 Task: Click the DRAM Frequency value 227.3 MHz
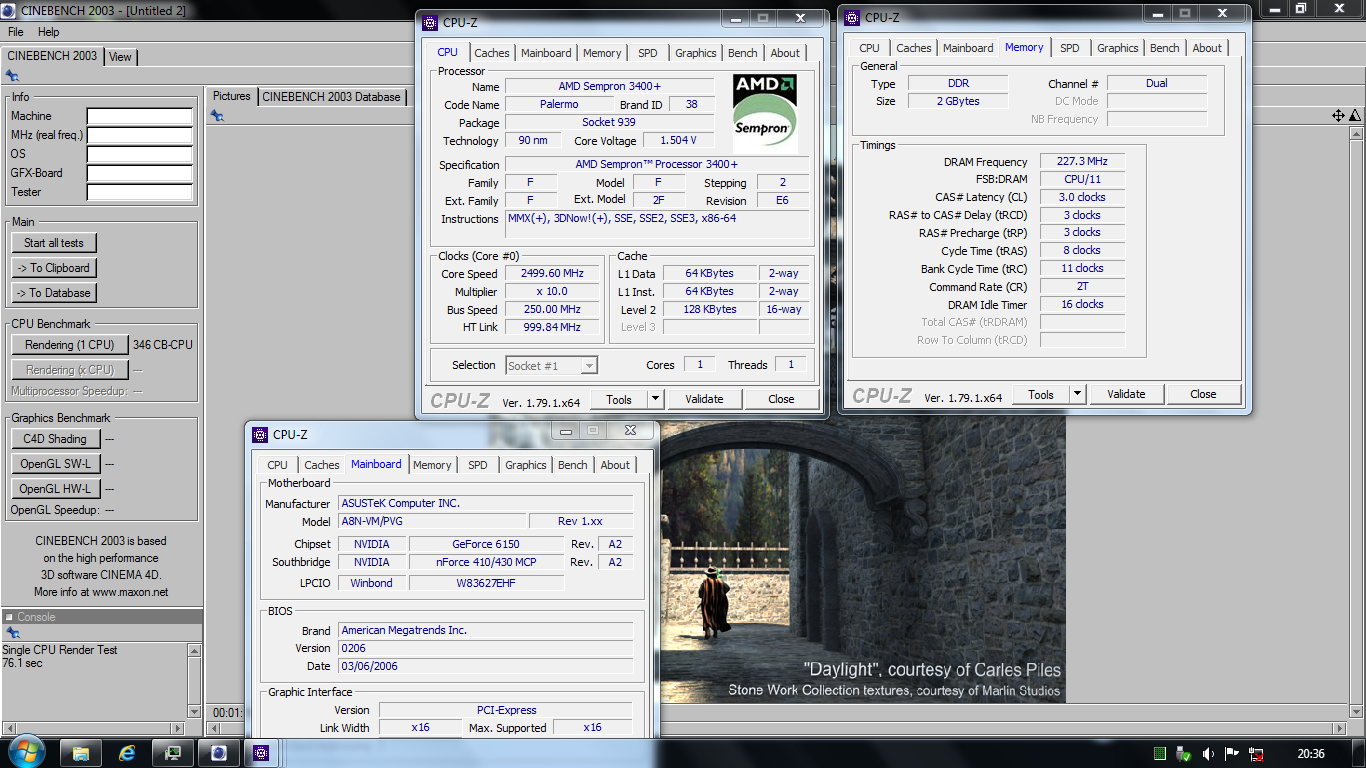coord(1082,162)
